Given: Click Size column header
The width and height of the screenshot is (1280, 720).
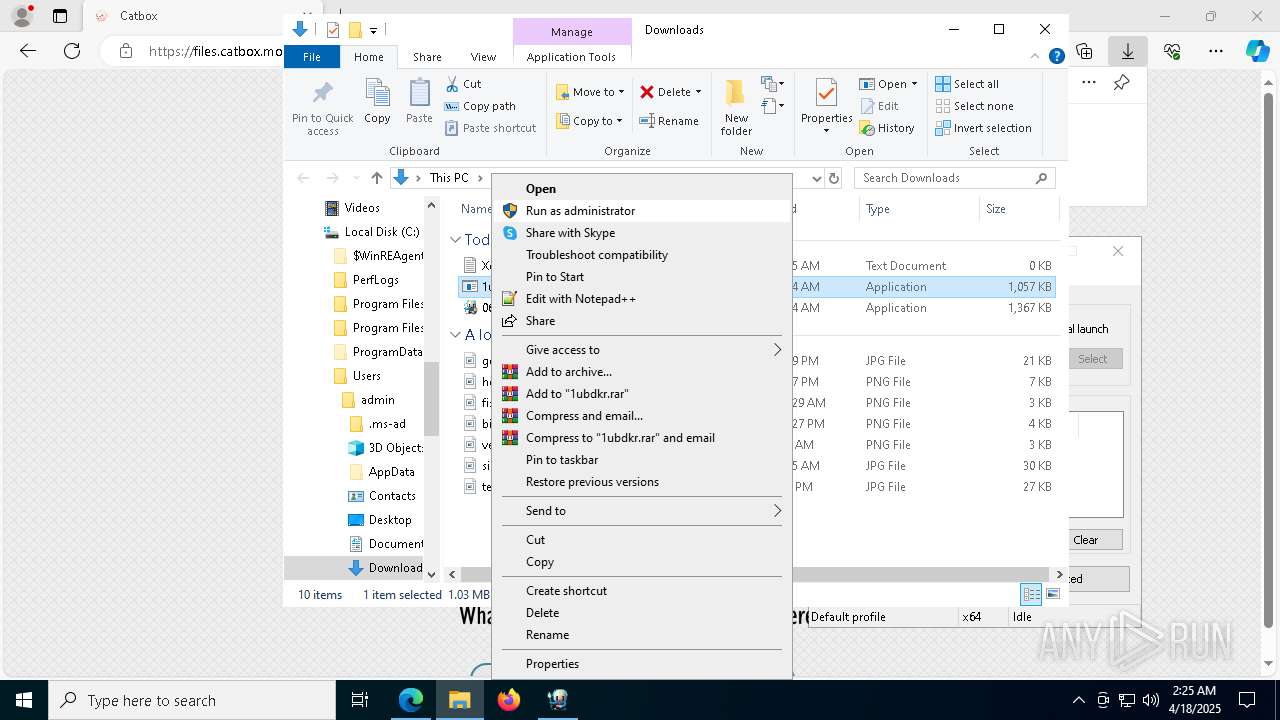Looking at the screenshot, I should pos(1018,209).
